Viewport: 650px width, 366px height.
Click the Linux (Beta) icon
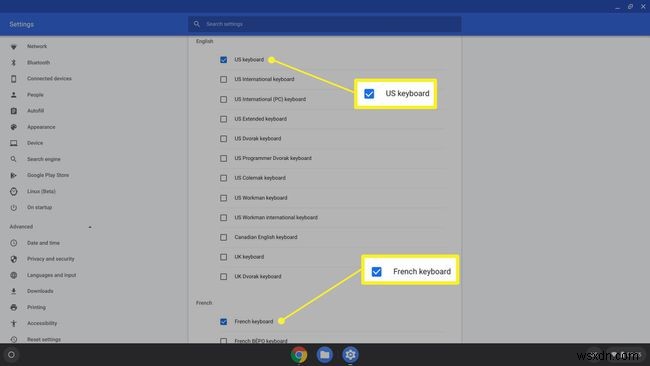coord(14,191)
